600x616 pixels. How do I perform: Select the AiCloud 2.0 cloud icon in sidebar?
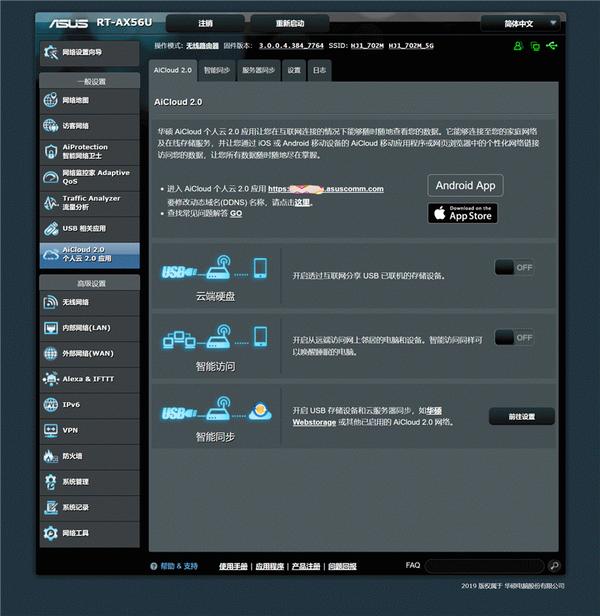point(51,255)
